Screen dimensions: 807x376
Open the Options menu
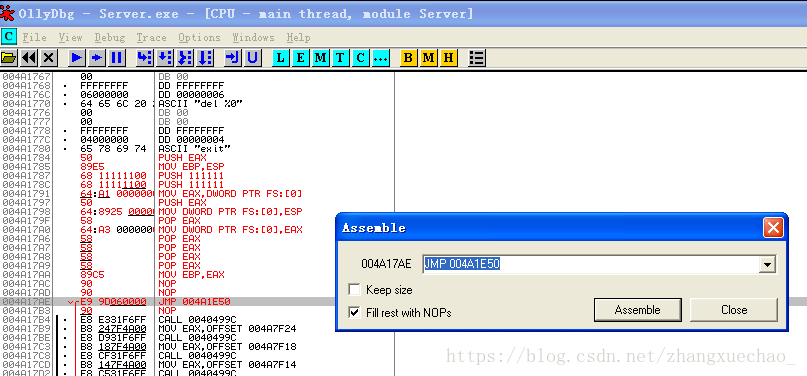click(199, 38)
